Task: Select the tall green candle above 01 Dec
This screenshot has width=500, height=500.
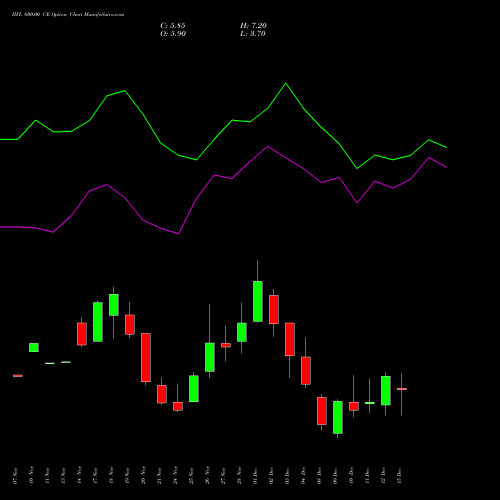Action: click(x=258, y=301)
